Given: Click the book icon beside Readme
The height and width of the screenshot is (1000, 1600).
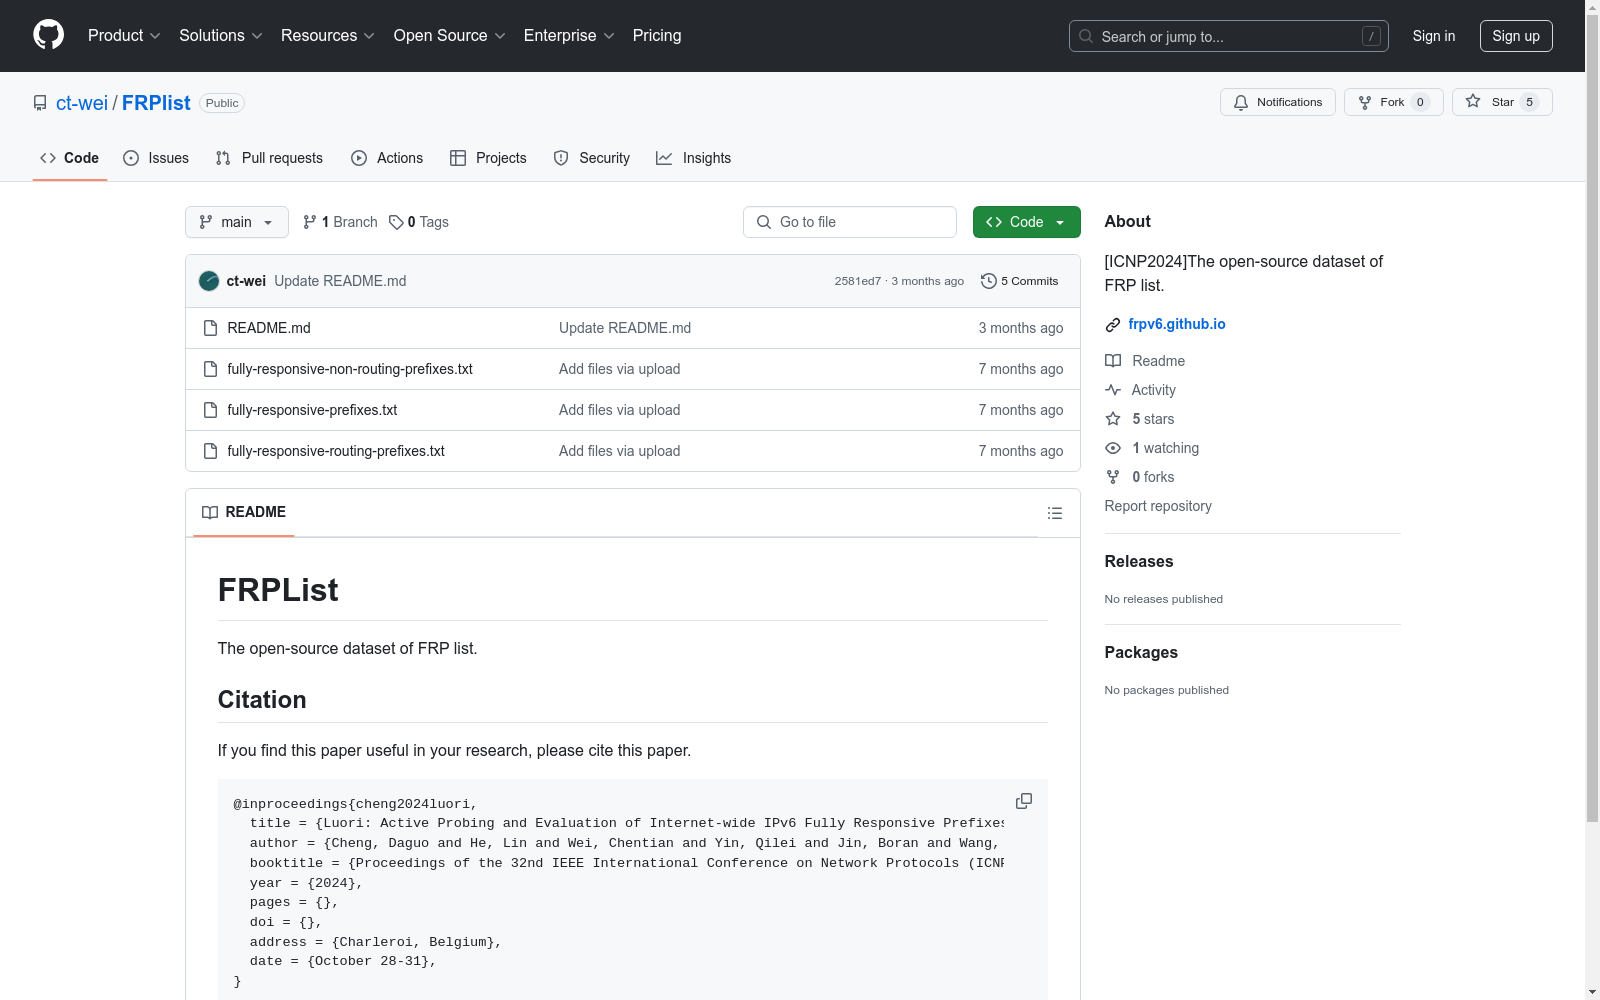Looking at the screenshot, I should [1113, 361].
